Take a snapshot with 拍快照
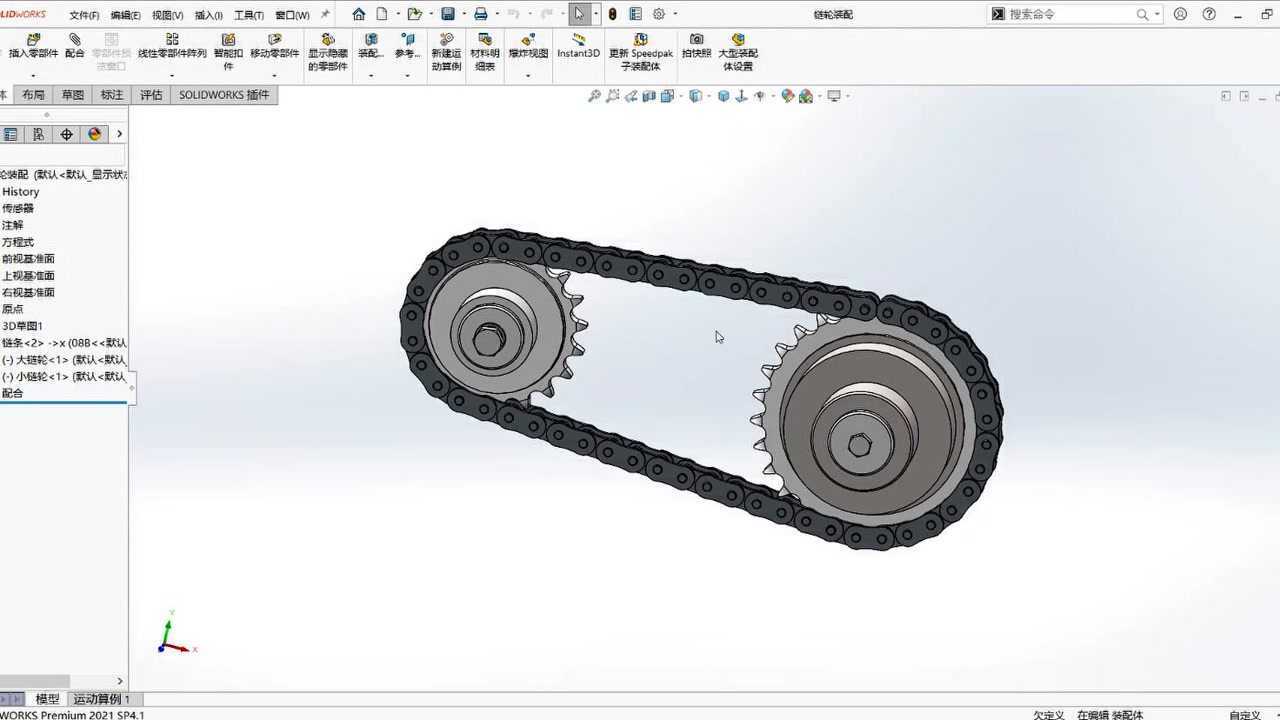 [696, 41]
